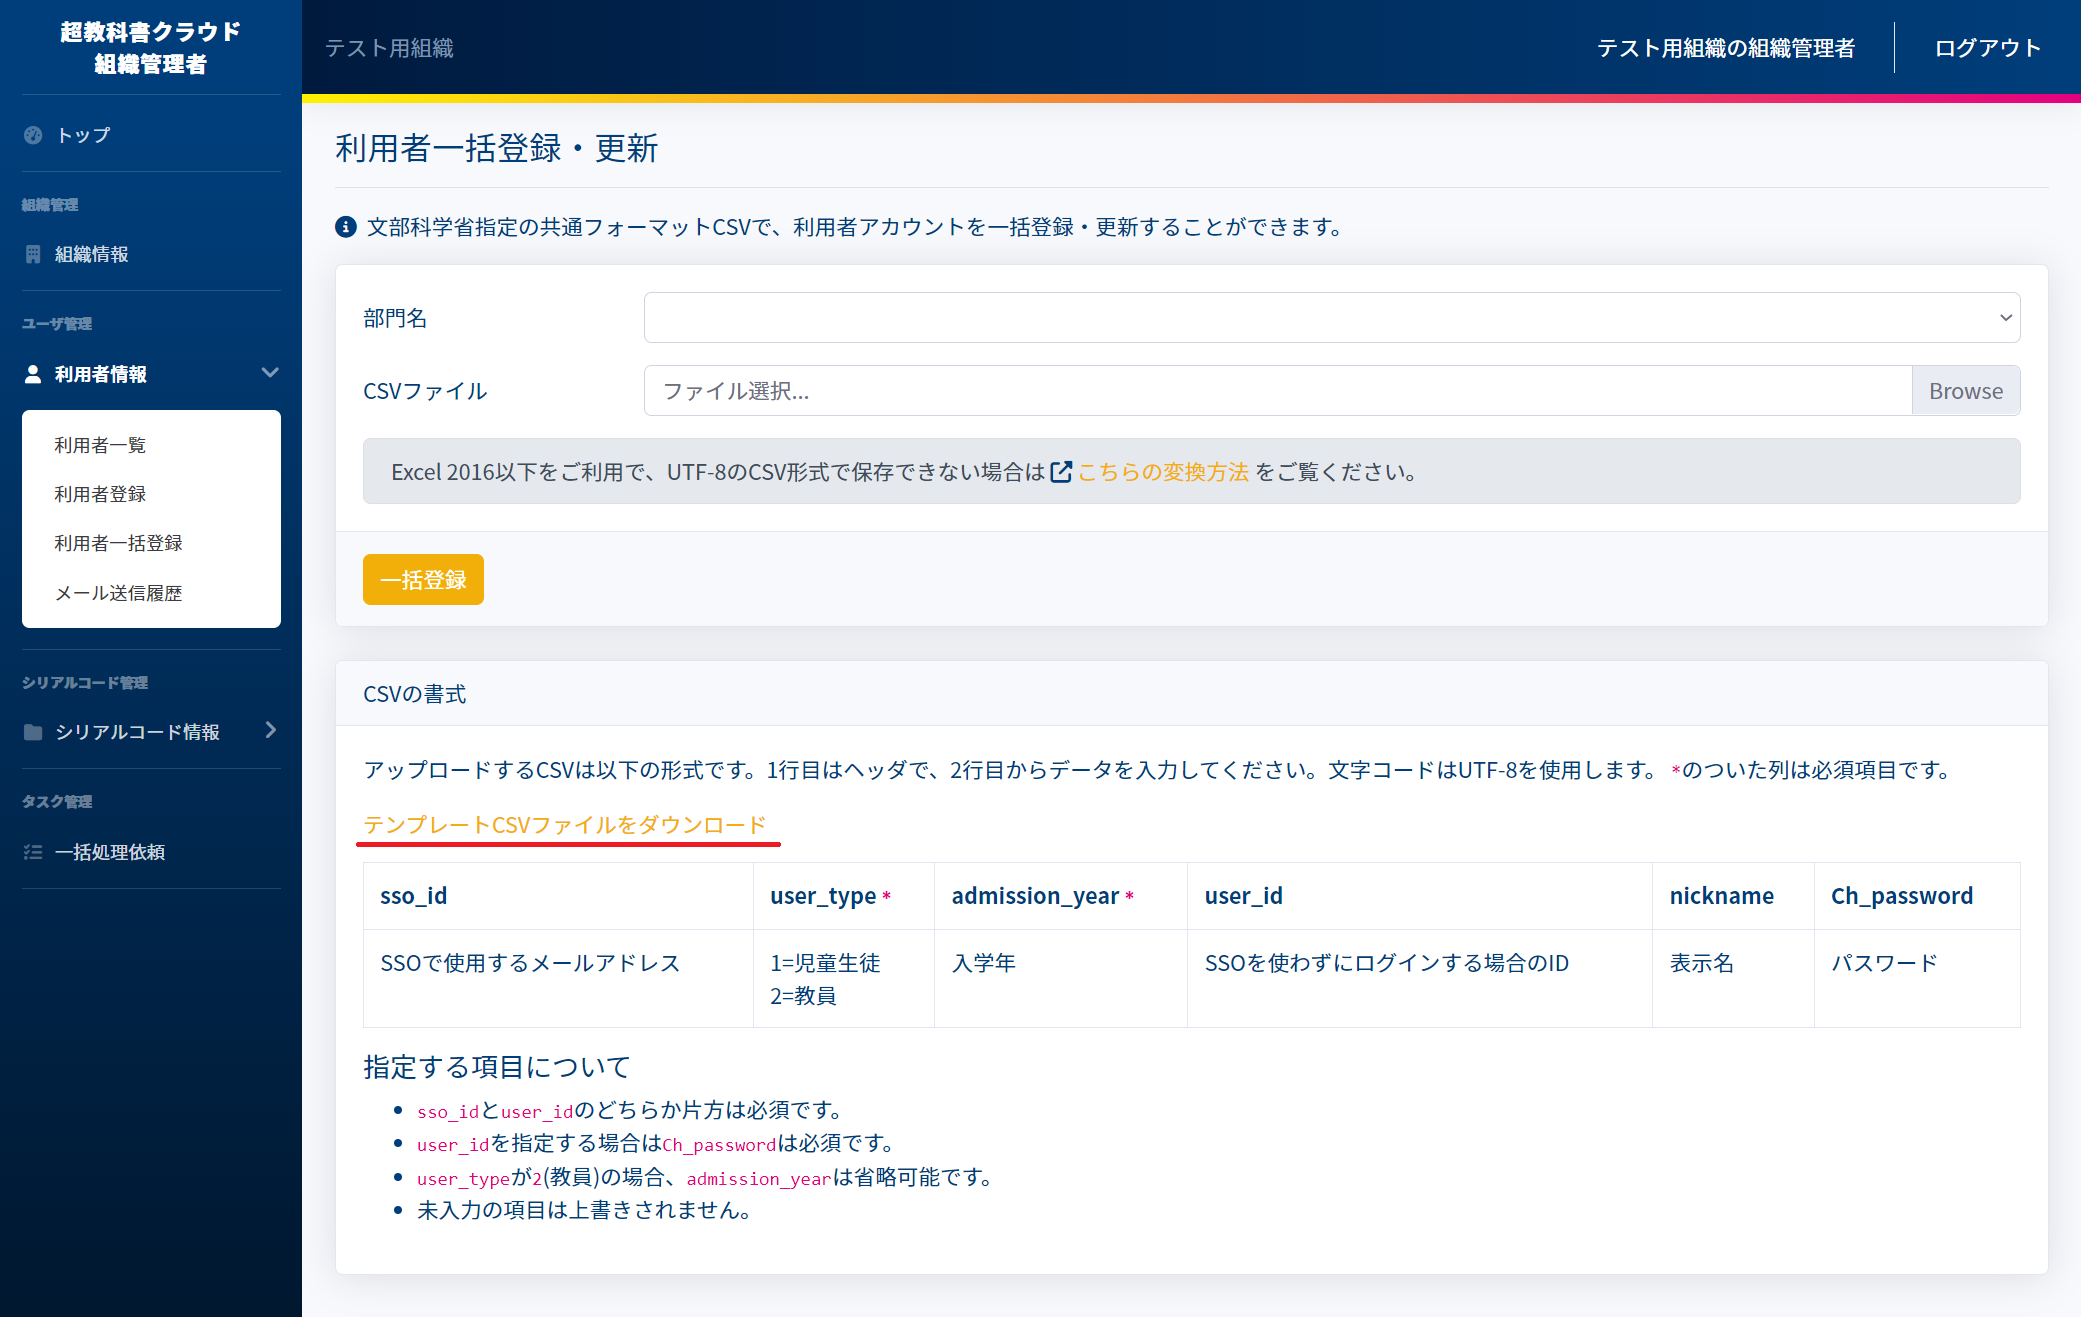Click the orange 一括登録 button
Image resolution: width=2081 pixels, height=1317 pixels.
pos(423,580)
